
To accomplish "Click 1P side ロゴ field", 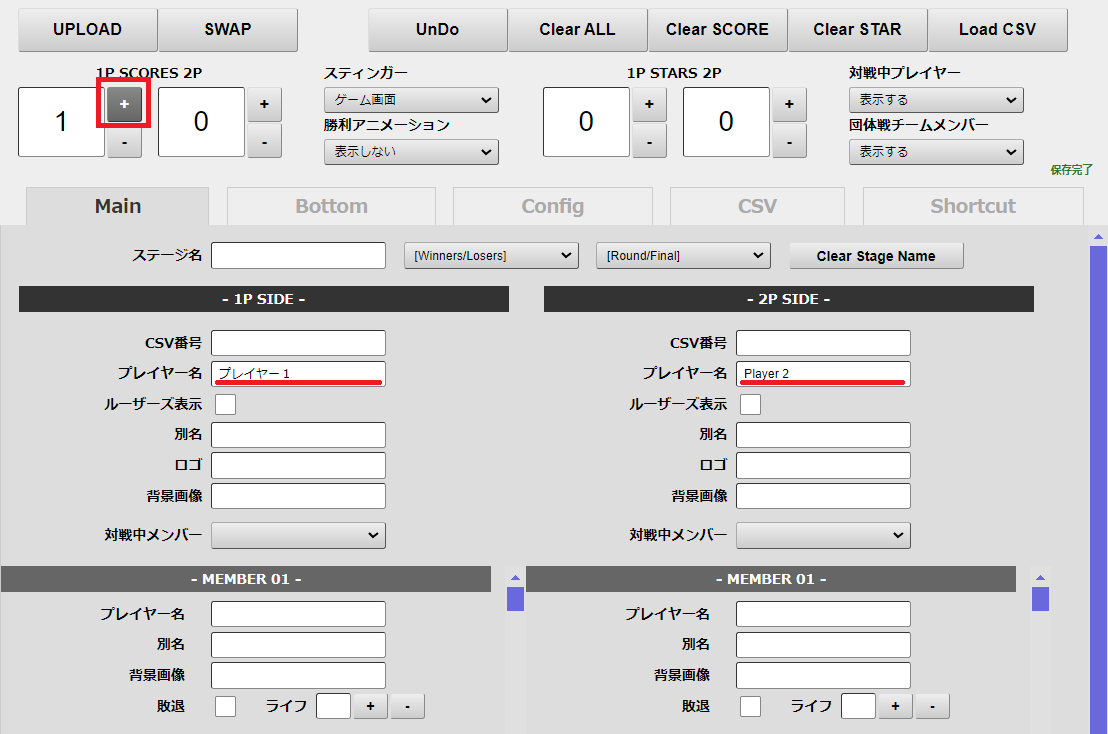I will (298, 466).
